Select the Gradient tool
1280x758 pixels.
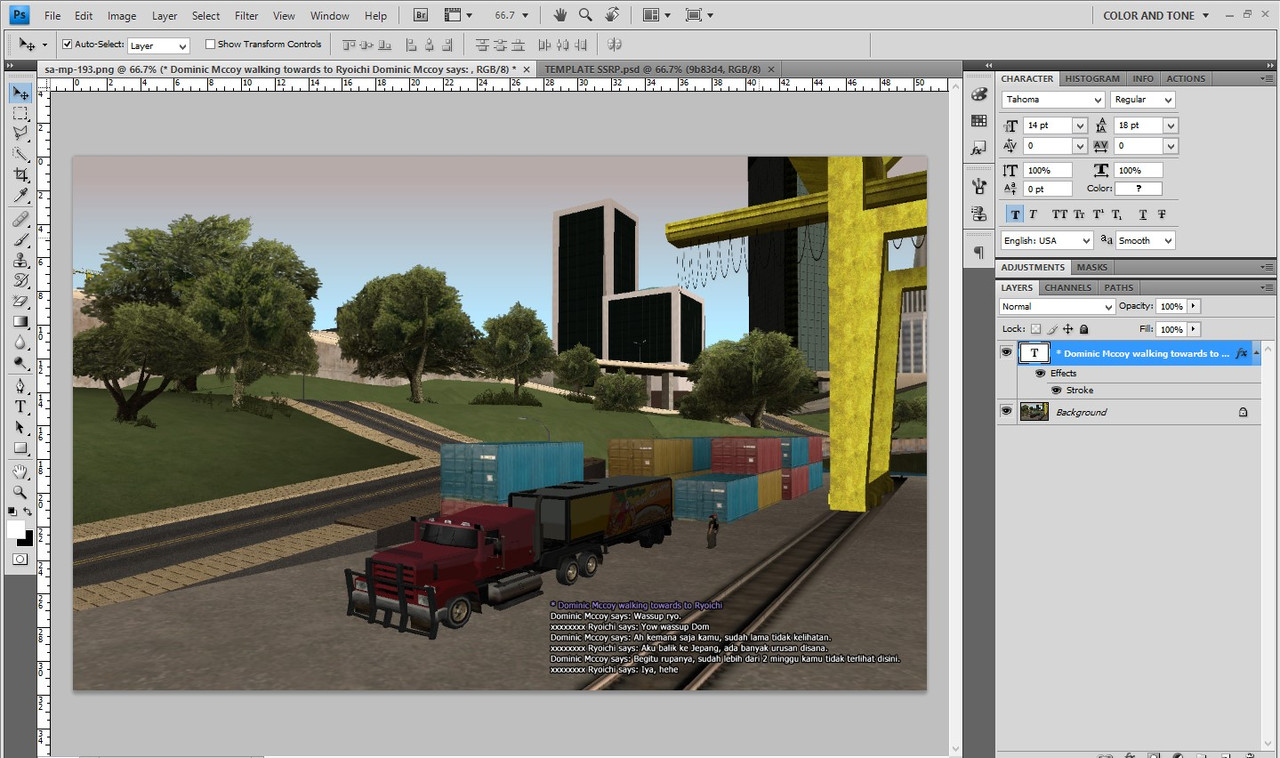20,322
